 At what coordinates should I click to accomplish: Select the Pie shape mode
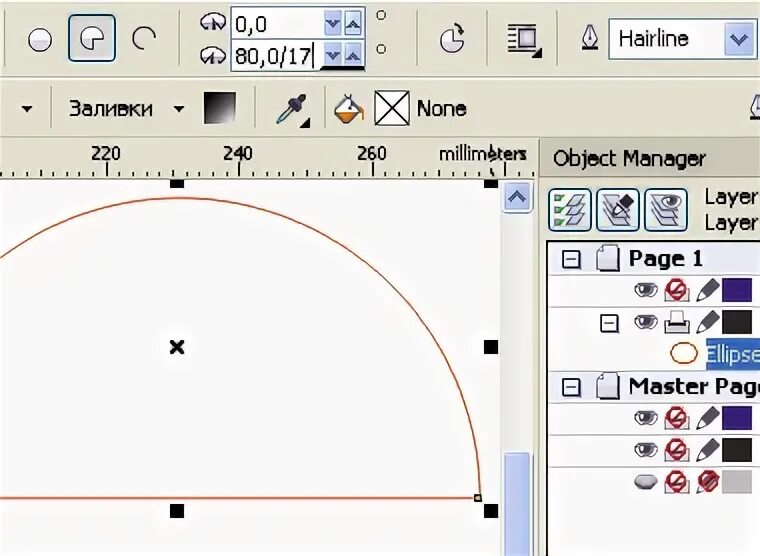tap(92, 38)
